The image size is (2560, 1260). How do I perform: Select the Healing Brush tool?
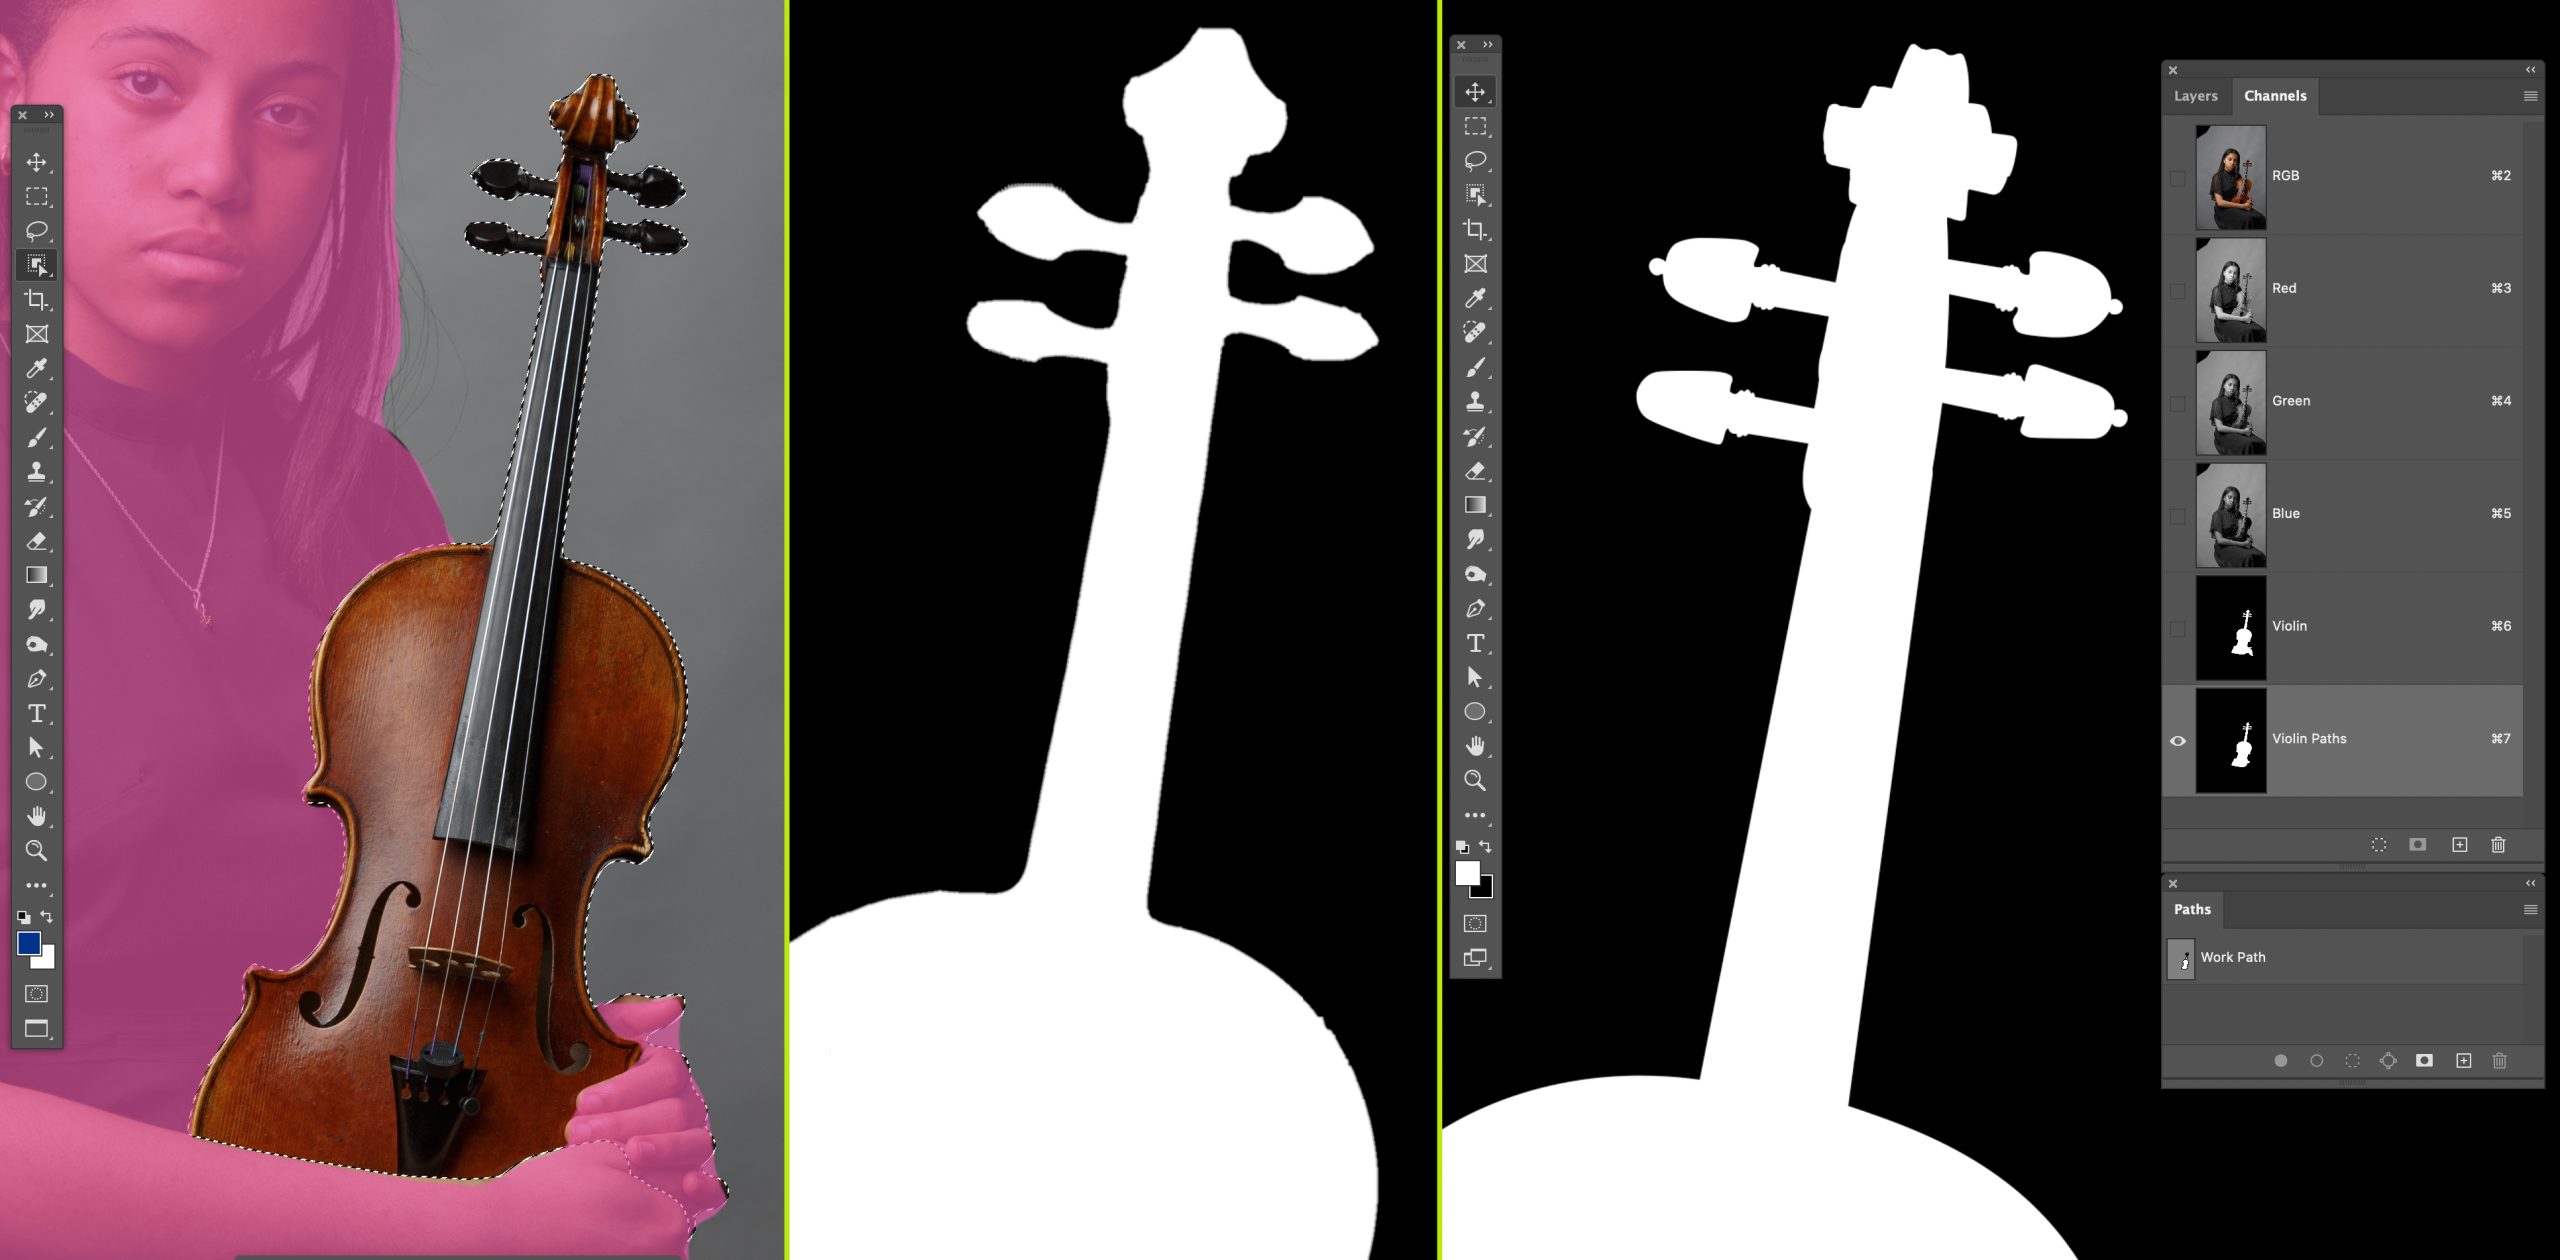tap(36, 405)
